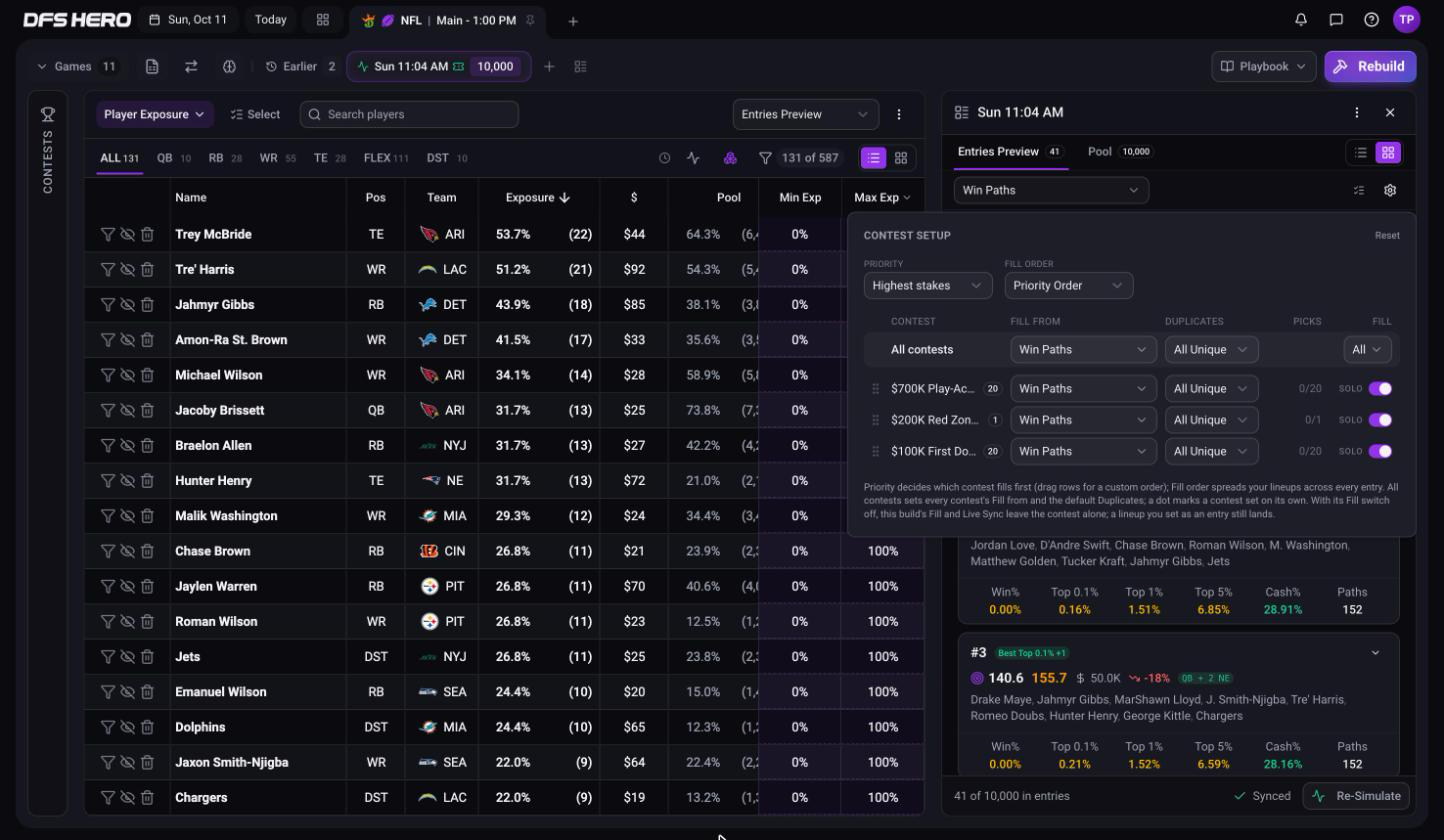Click the Rebuild button
1444x840 pixels.
[x=1370, y=66]
